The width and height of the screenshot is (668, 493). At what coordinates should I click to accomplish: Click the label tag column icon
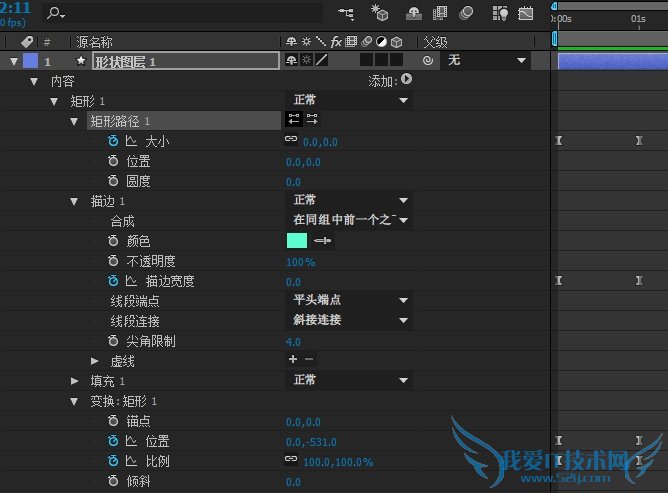click(x=27, y=42)
